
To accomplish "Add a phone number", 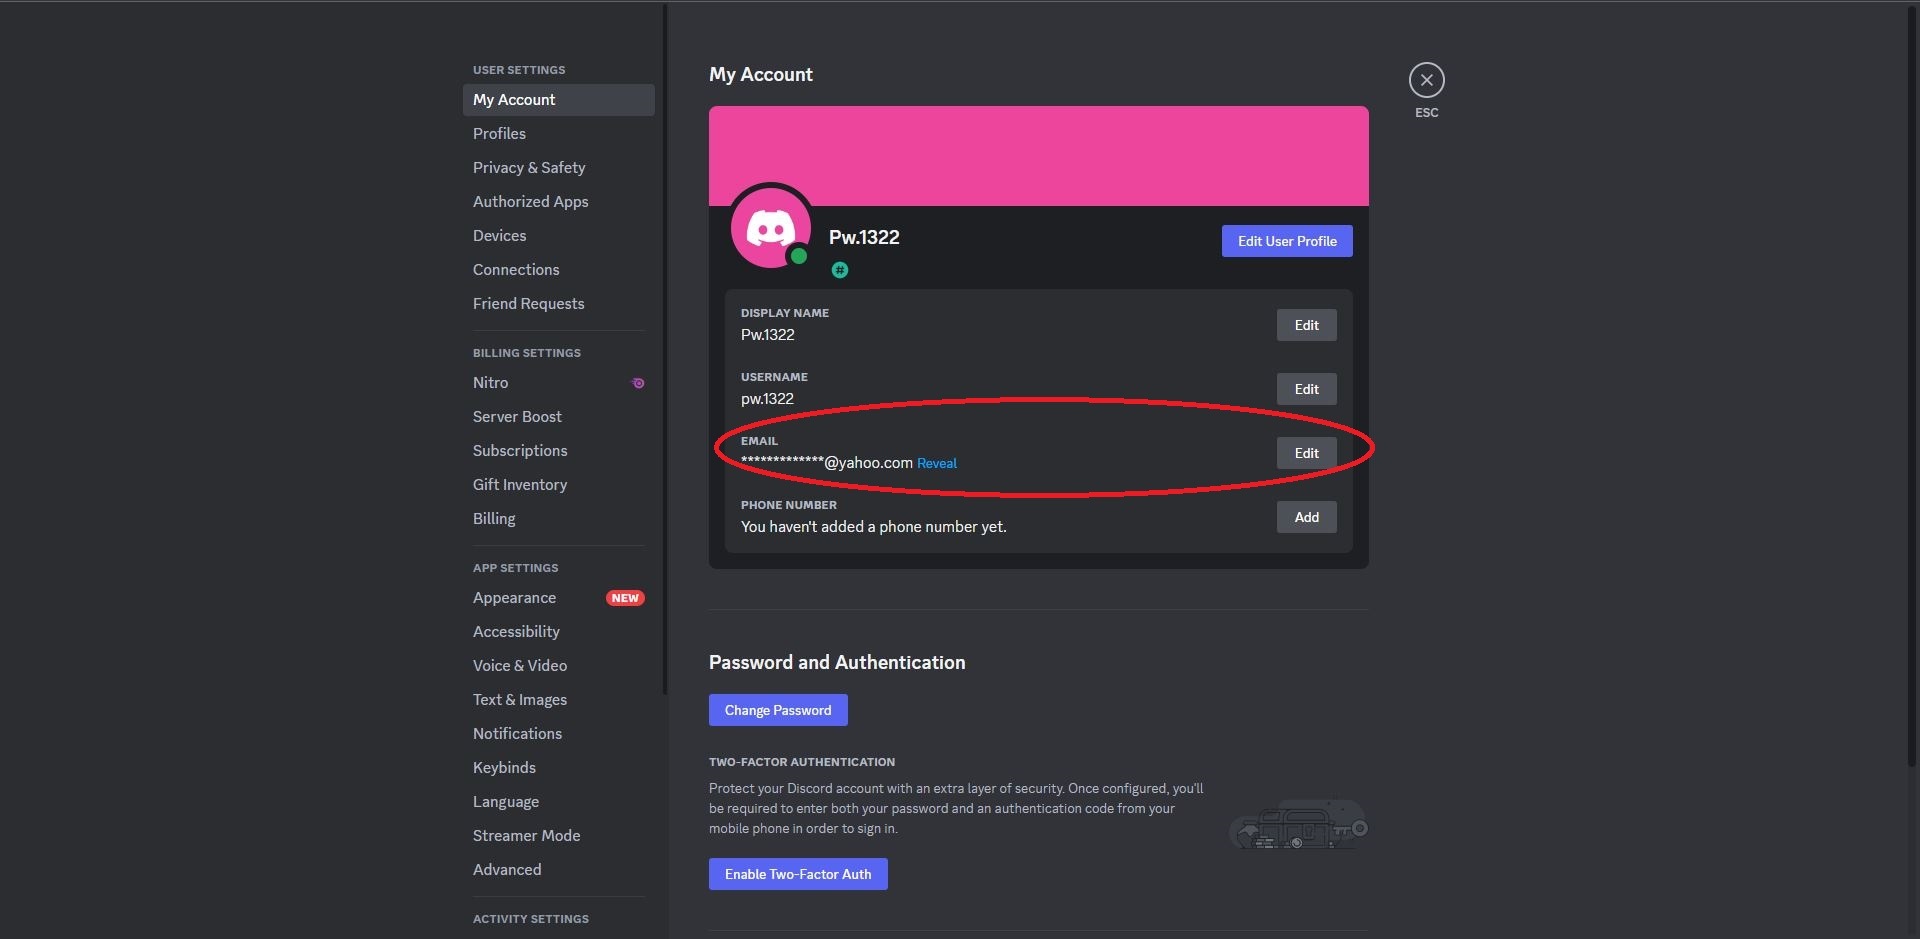I will 1306,517.
